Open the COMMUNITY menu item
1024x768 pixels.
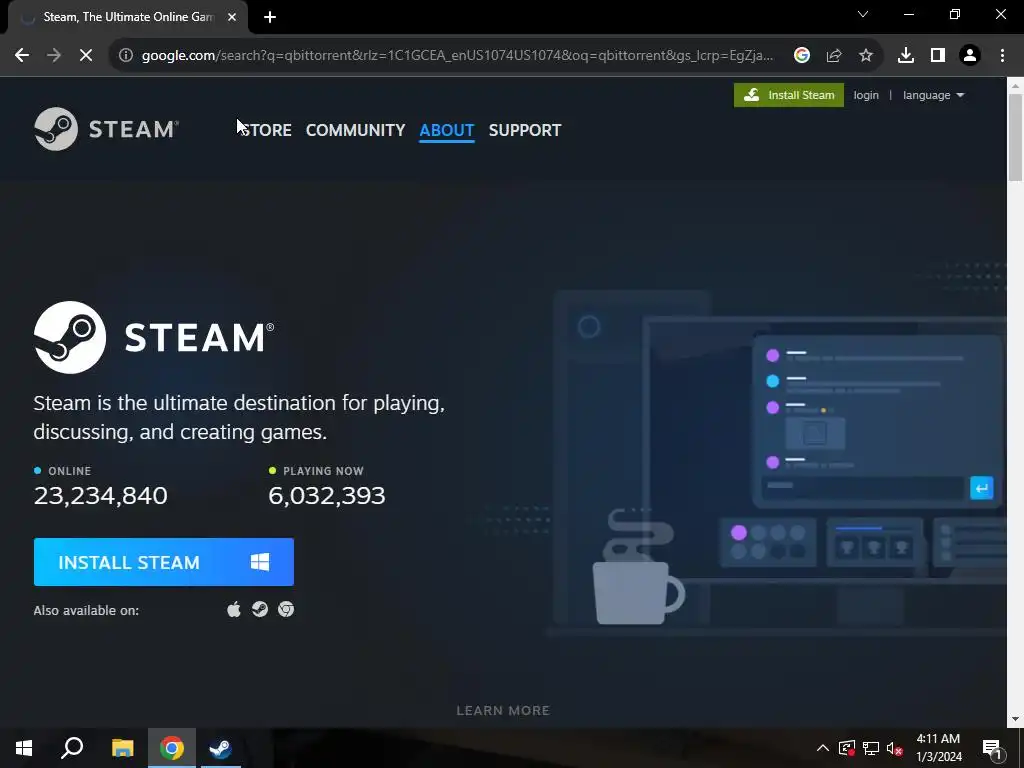tap(355, 130)
